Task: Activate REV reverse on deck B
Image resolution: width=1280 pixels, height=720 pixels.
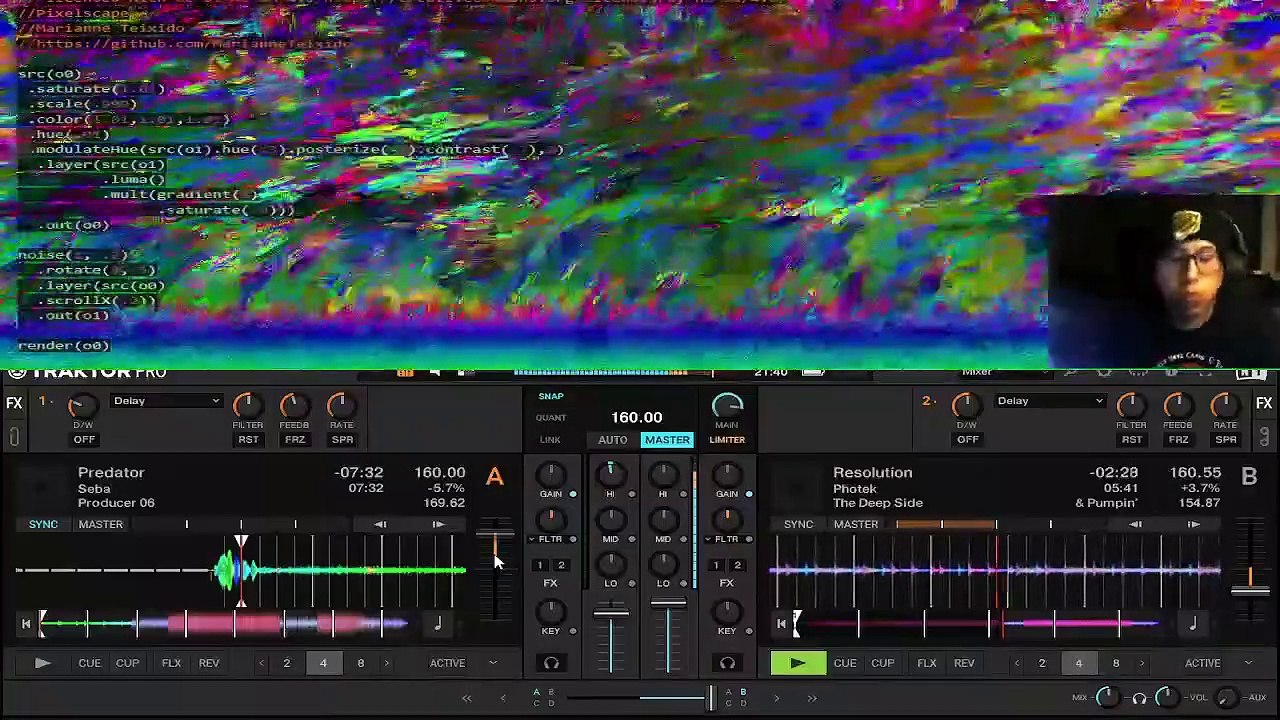Action: pos(964,663)
